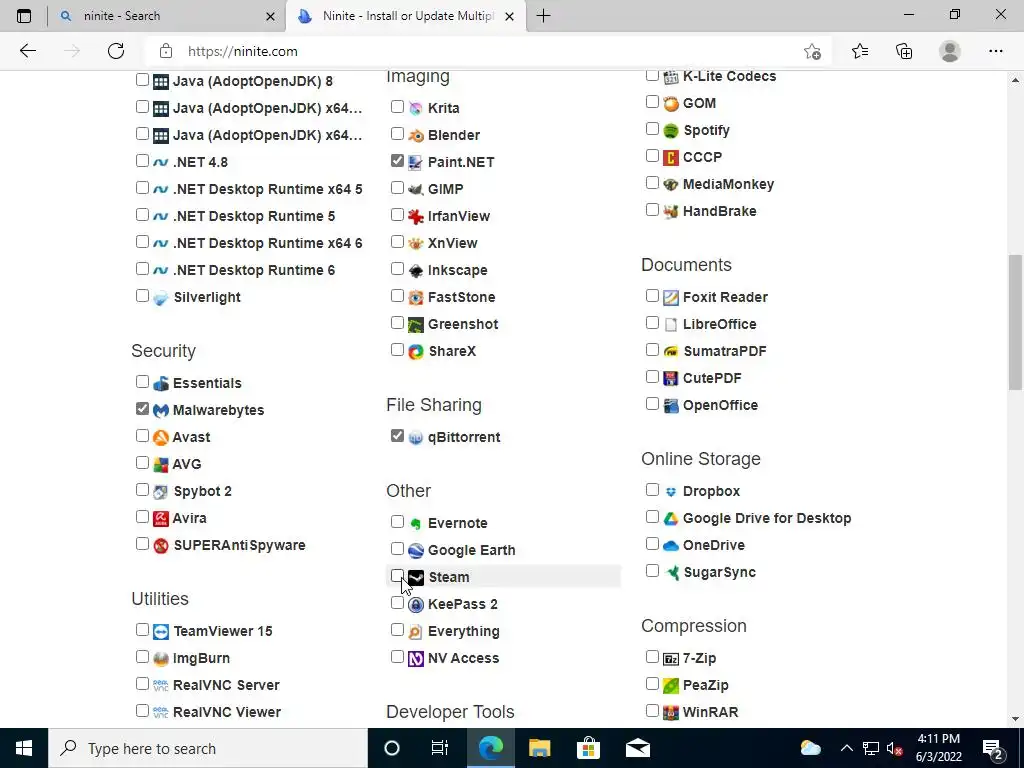Check the MediaMonkey checkbox
1024x768 pixels.
[652, 183]
